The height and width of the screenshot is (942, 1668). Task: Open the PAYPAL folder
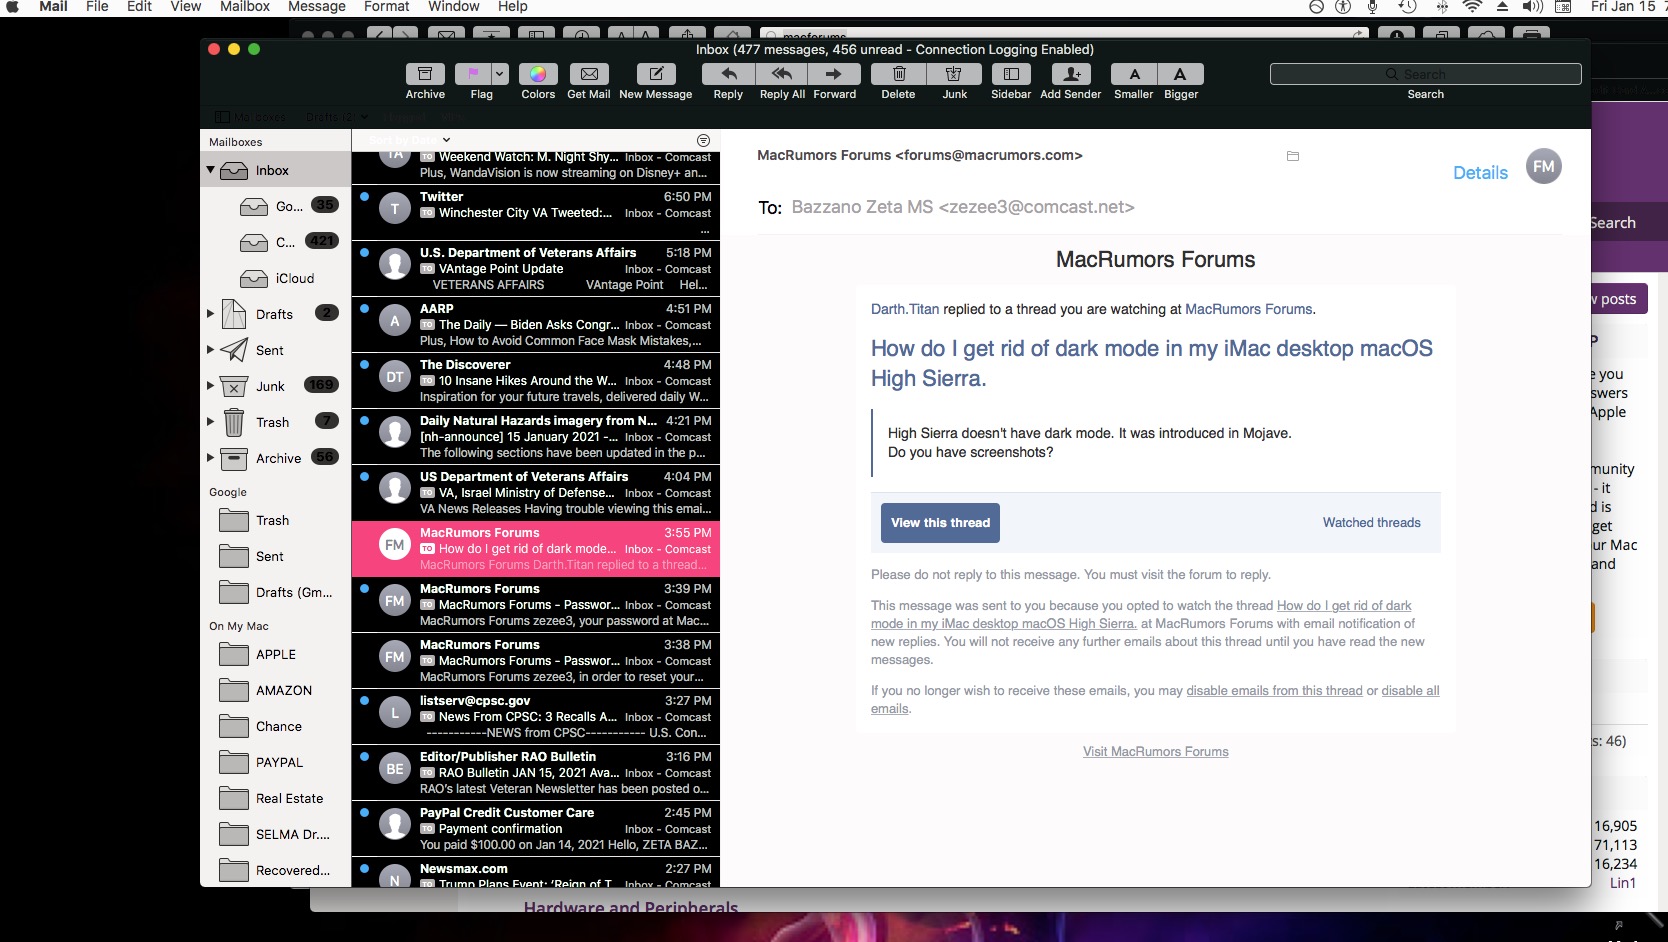(276, 762)
